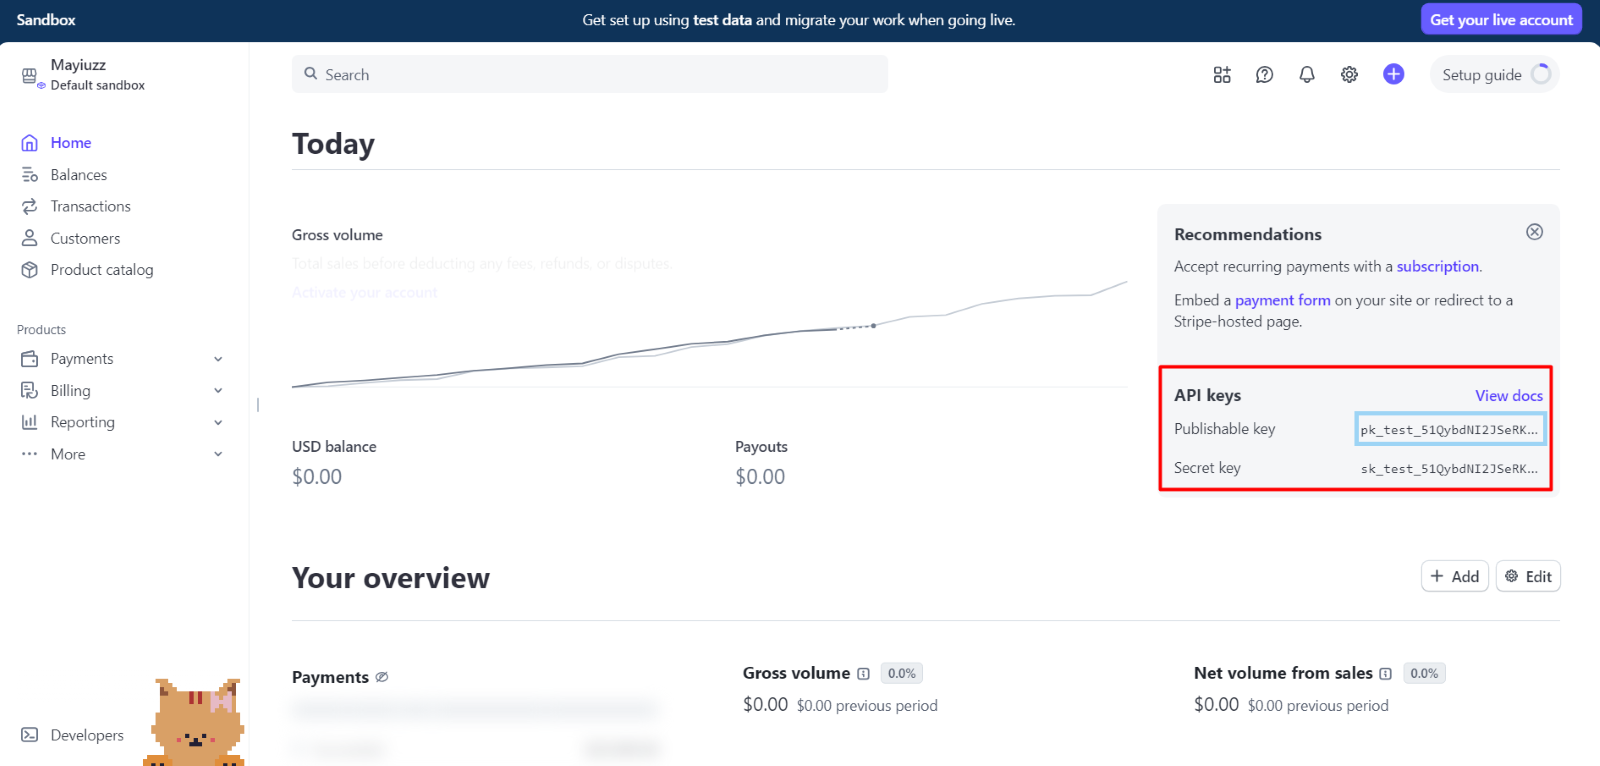This screenshot has height=766, width=1600.
Task: Click the Net volume 0.0% badge
Action: 1424,674
